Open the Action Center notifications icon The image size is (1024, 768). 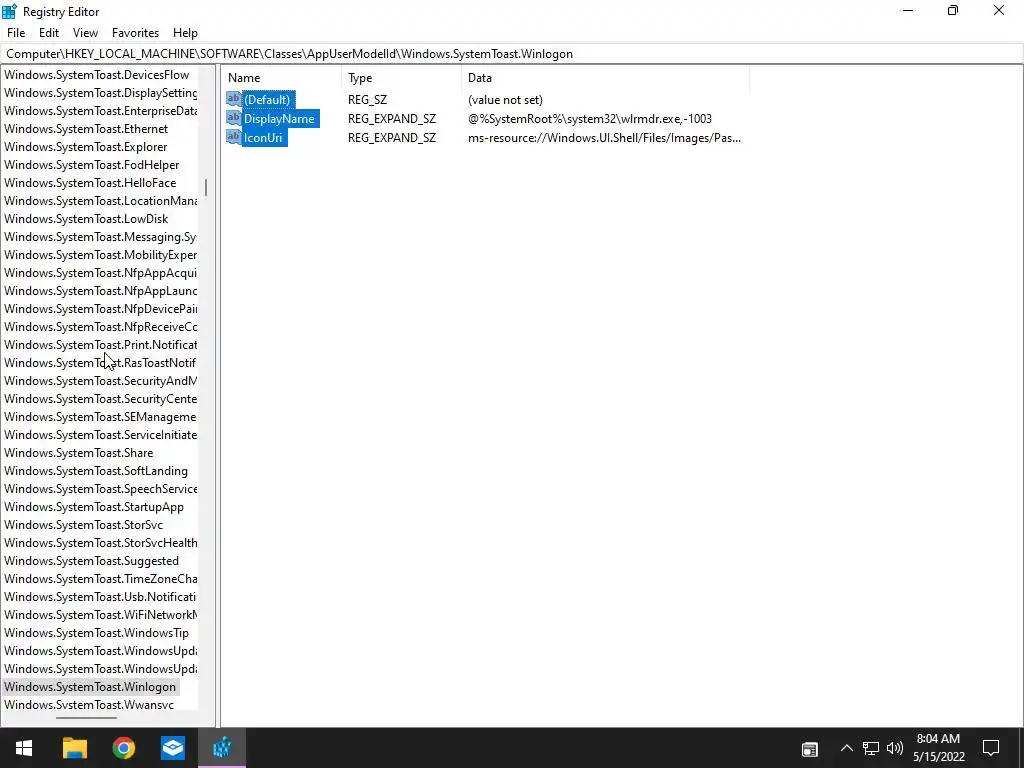pyautogui.click(x=991, y=748)
